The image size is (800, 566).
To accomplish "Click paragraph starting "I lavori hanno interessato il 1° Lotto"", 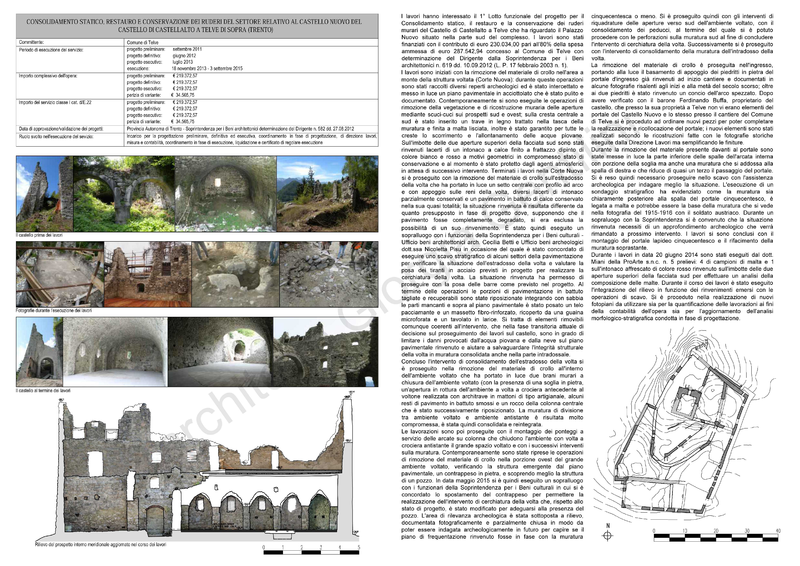I will tap(492, 41).
